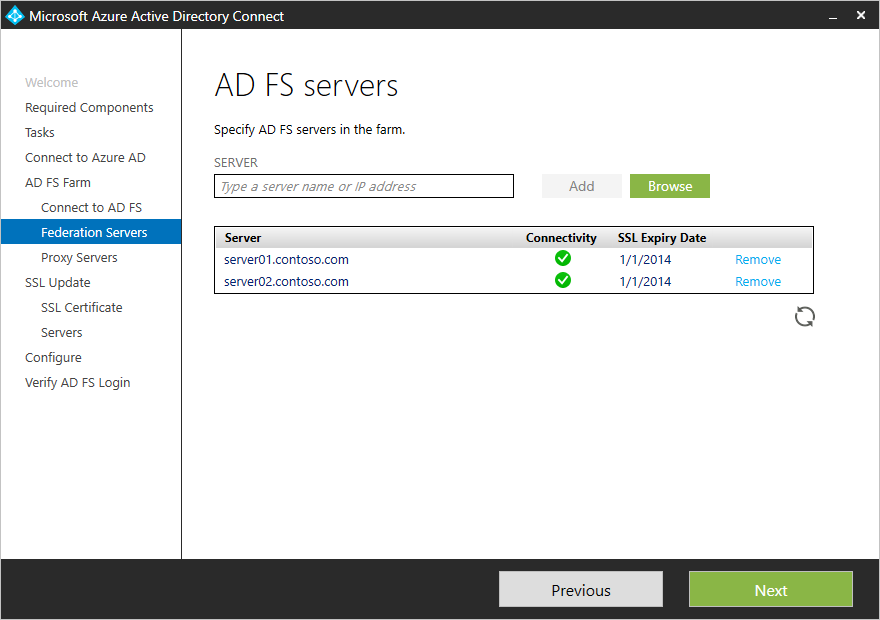
Task: Click the Azure AD Connect logo in title bar
Action: click(14, 15)
